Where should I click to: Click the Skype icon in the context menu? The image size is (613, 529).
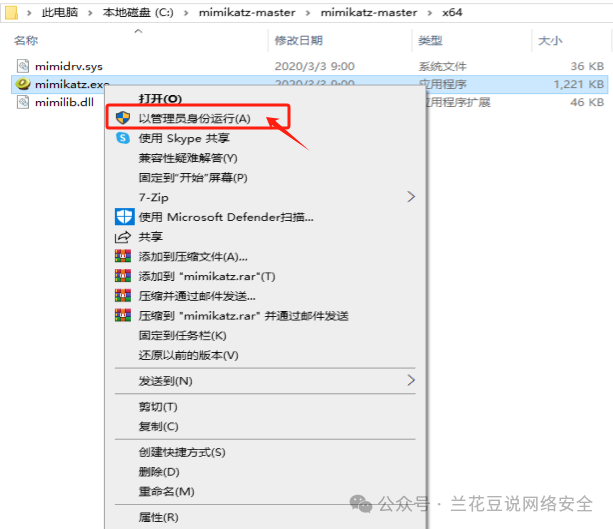pos(124,138)
